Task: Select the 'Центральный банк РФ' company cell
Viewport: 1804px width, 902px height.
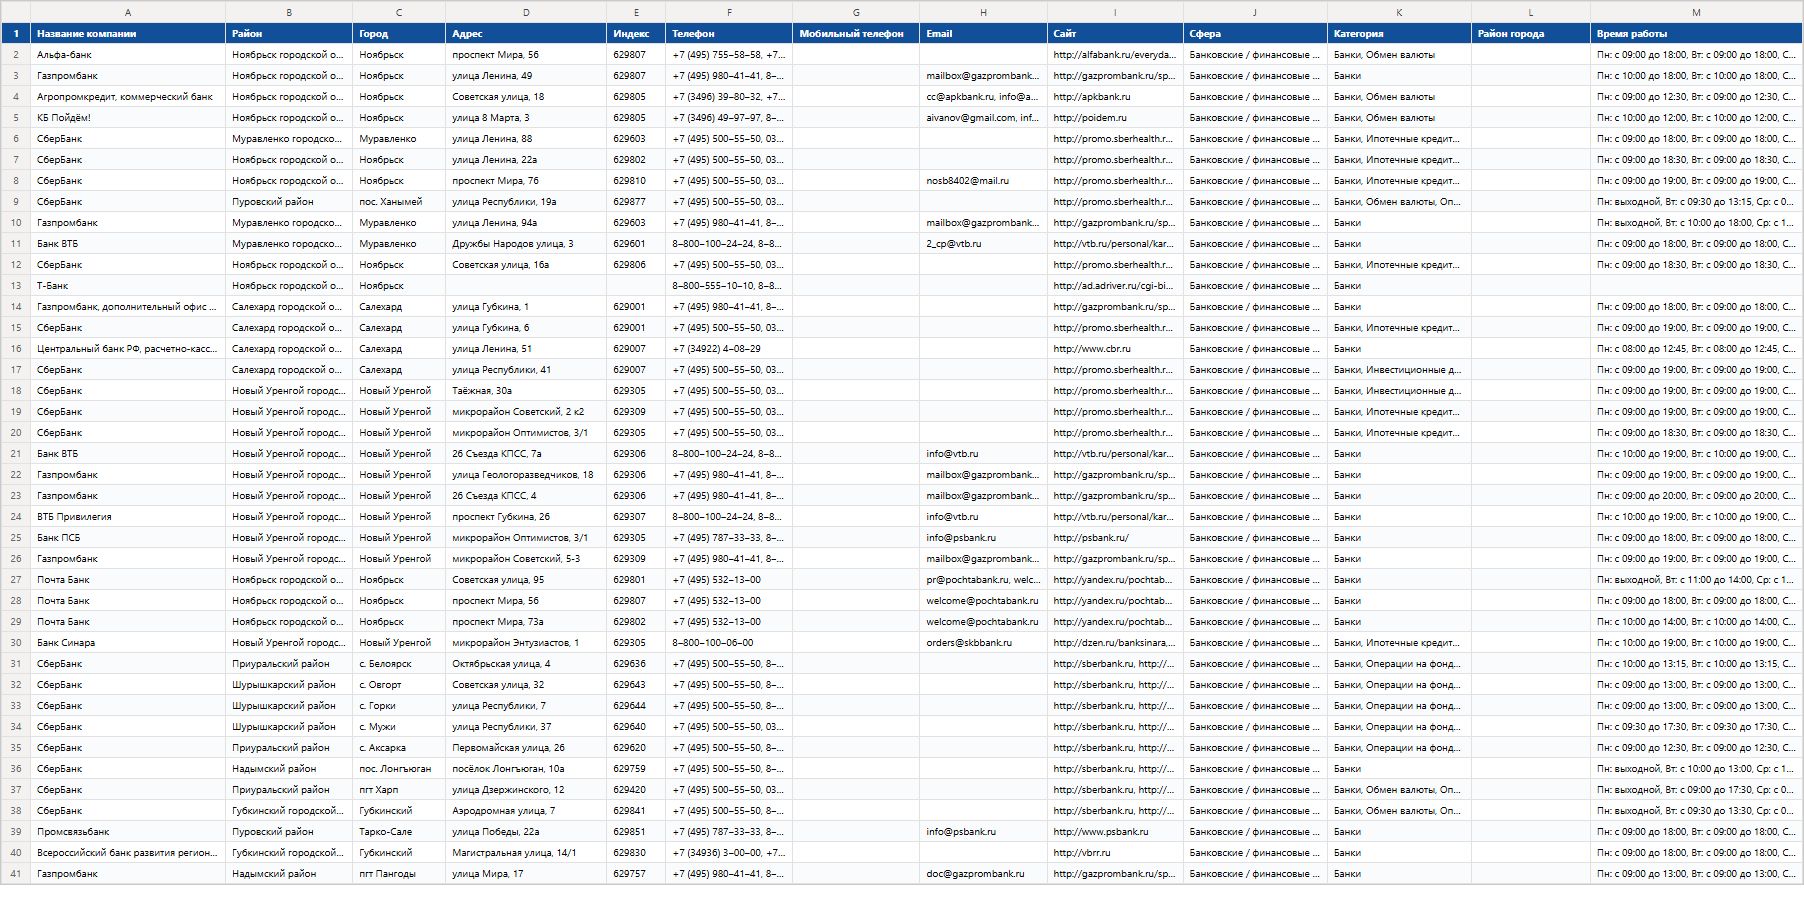Action: click(x=128, y=349)
